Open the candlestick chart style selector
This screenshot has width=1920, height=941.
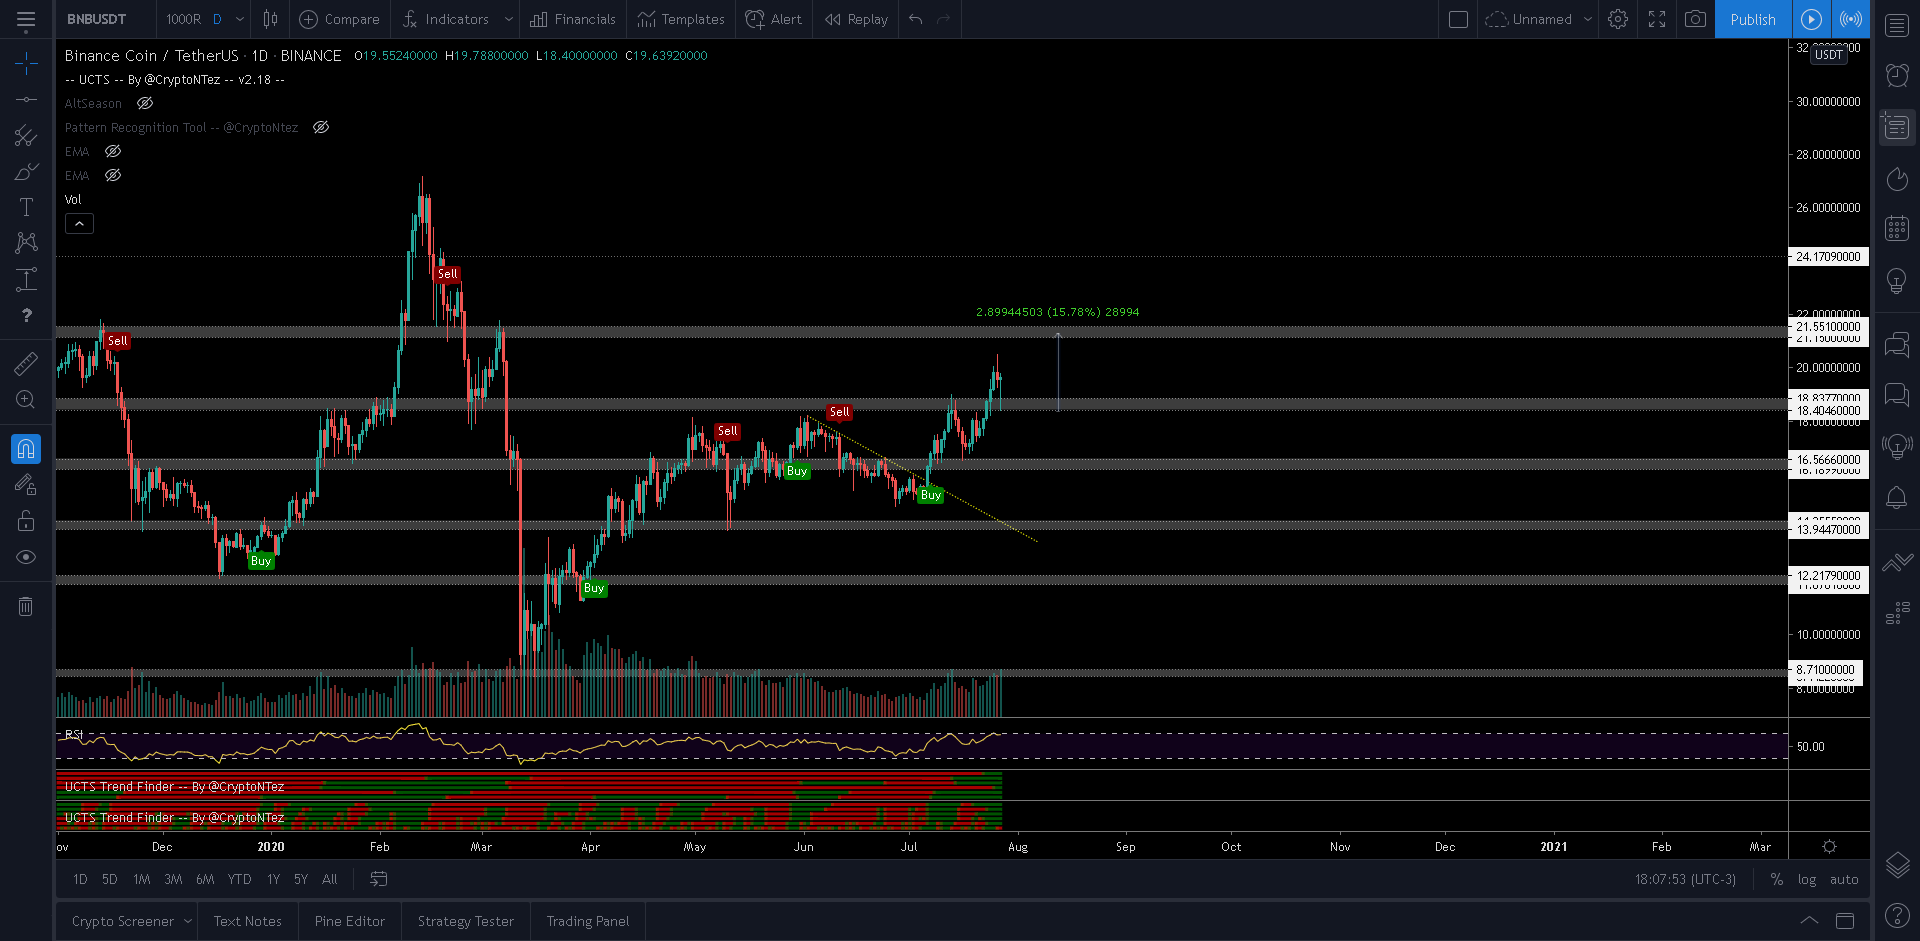(x=270, y=19)
